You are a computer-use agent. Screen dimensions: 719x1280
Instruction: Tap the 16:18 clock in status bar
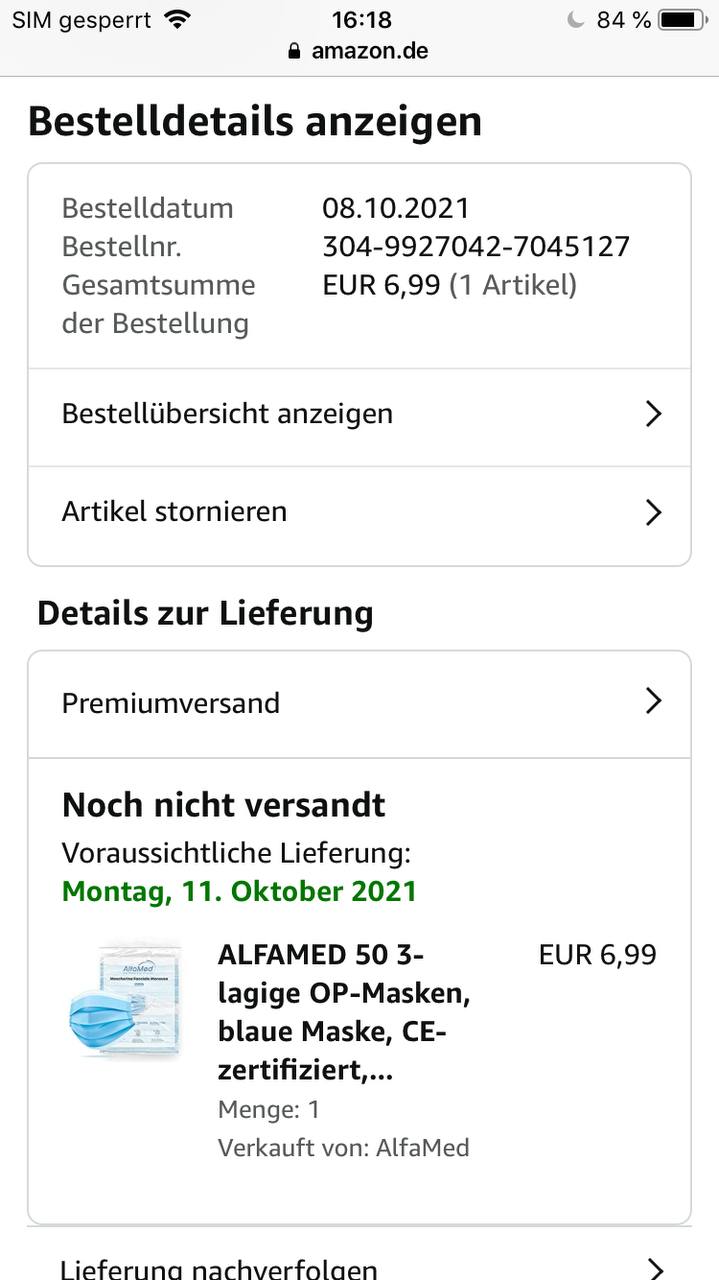361,19
